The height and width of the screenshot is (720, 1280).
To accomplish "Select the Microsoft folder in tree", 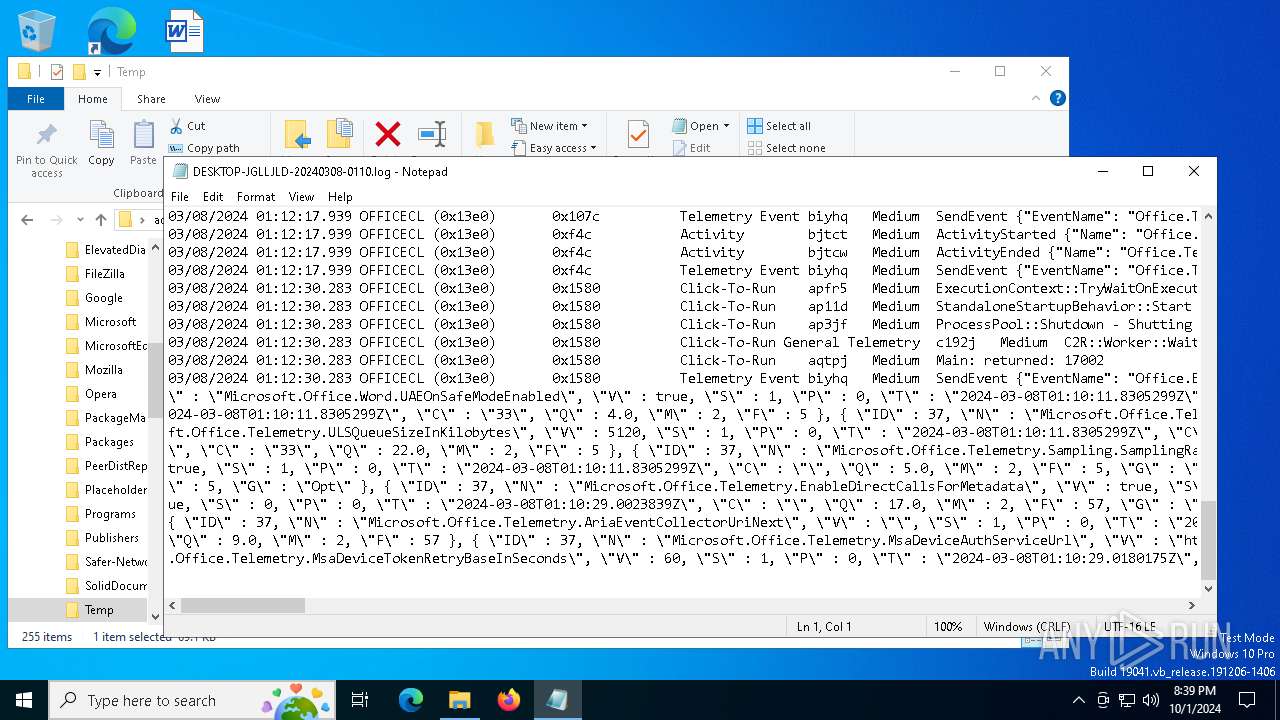I will coord(110,321).
